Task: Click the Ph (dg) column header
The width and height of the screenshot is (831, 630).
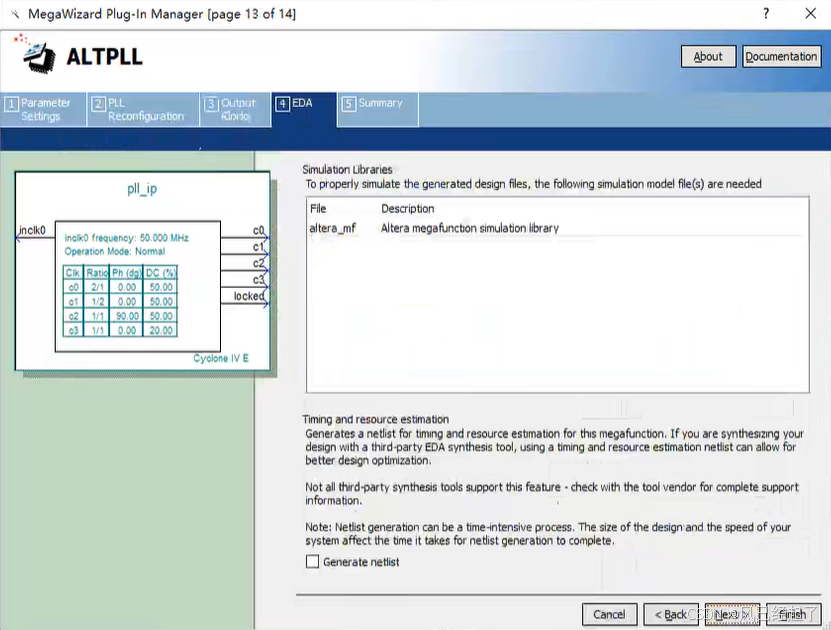Action: click(x=127, y=273)
